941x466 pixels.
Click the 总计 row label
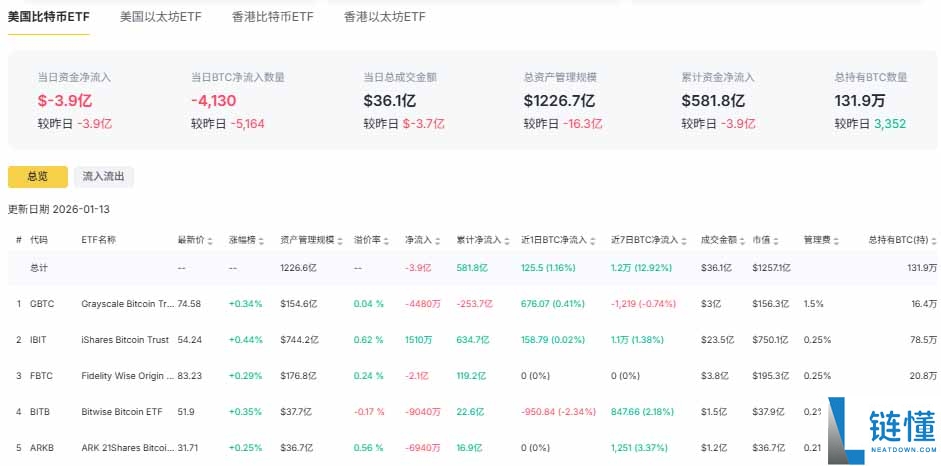(x=39, y=268)
